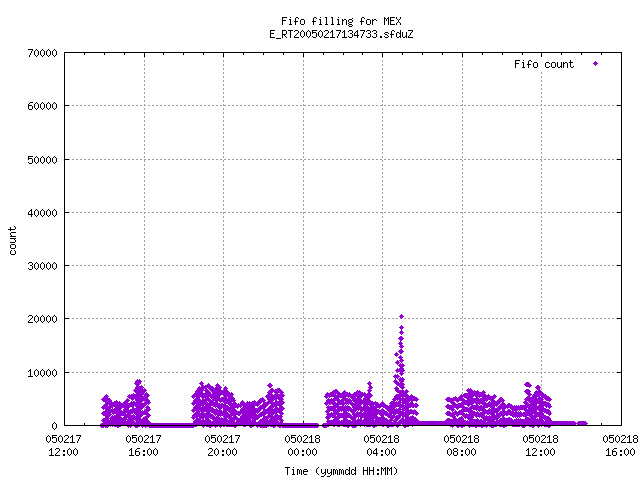Click the y-axis label 'count'
Screen dimensions: 640x480
[12, 241]
